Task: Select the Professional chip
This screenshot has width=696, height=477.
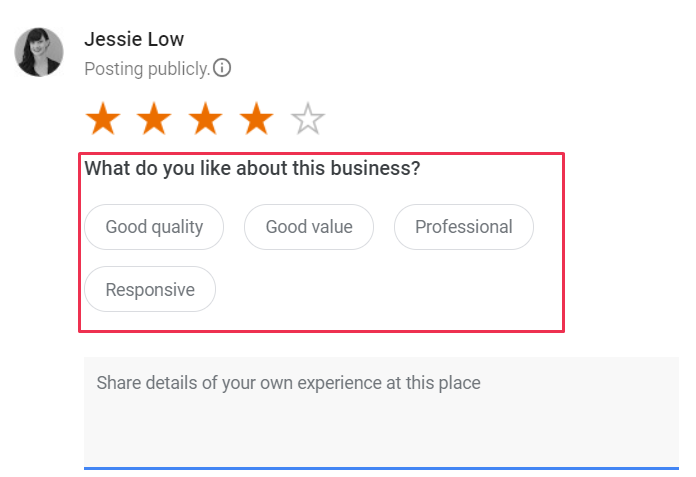Action: click(464, 227)
